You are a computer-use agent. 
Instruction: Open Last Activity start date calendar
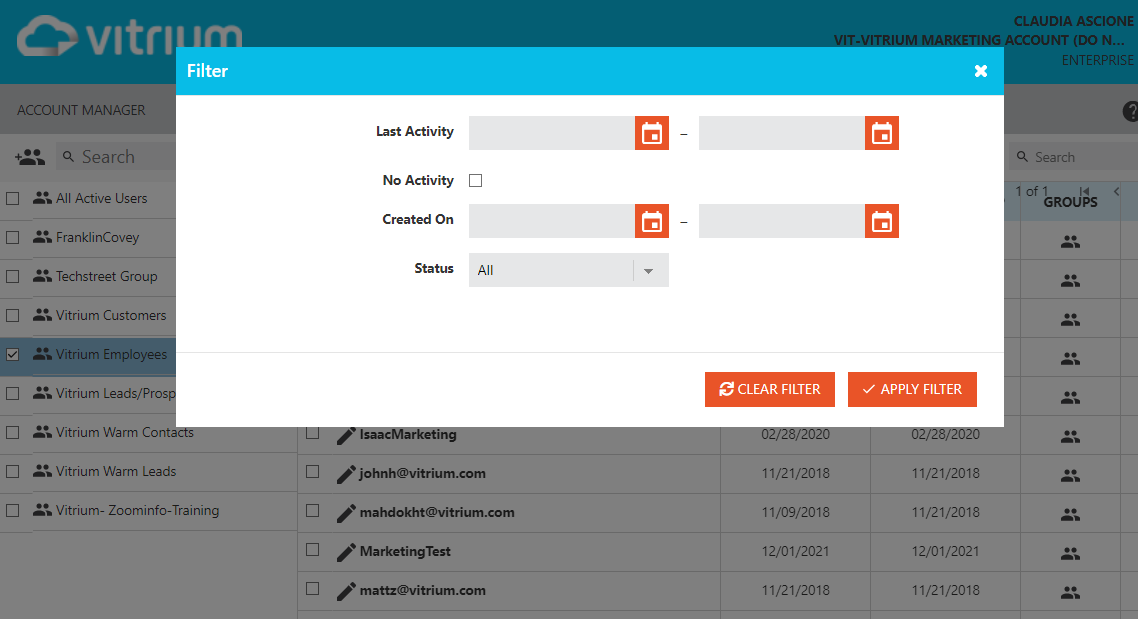click(652, 134)
